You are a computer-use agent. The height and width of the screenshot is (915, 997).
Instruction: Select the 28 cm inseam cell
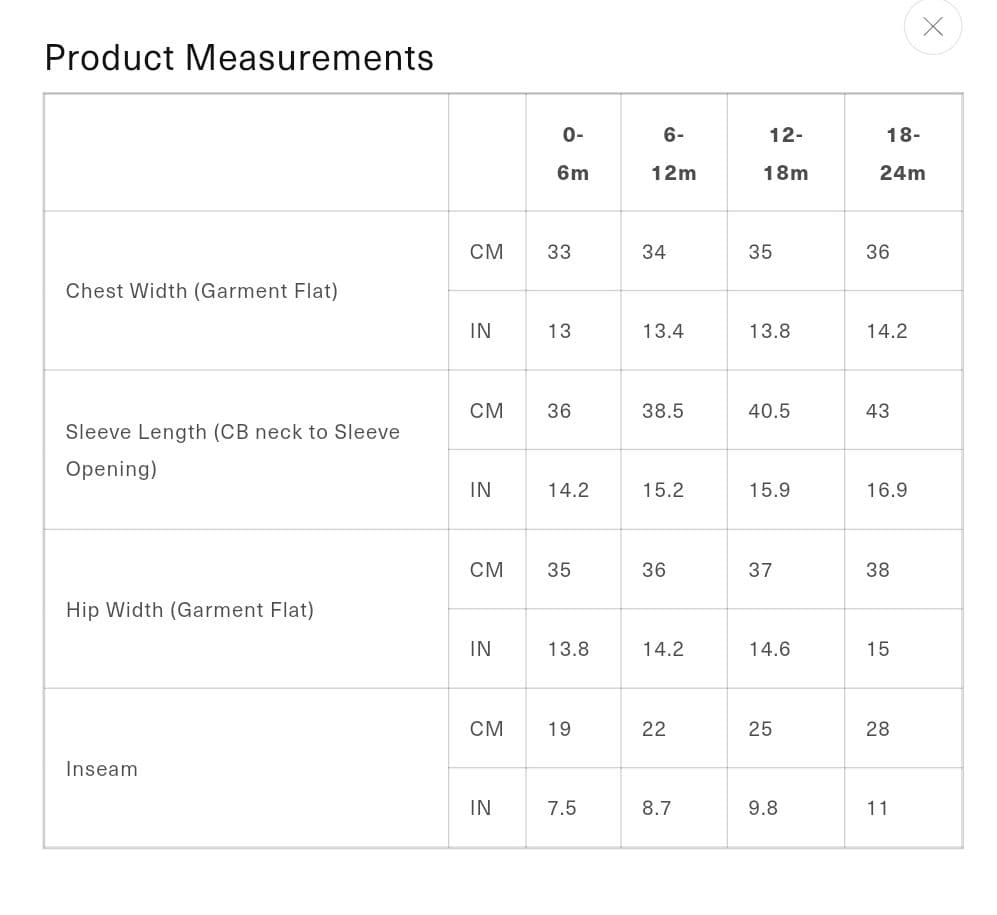[878, 729]
